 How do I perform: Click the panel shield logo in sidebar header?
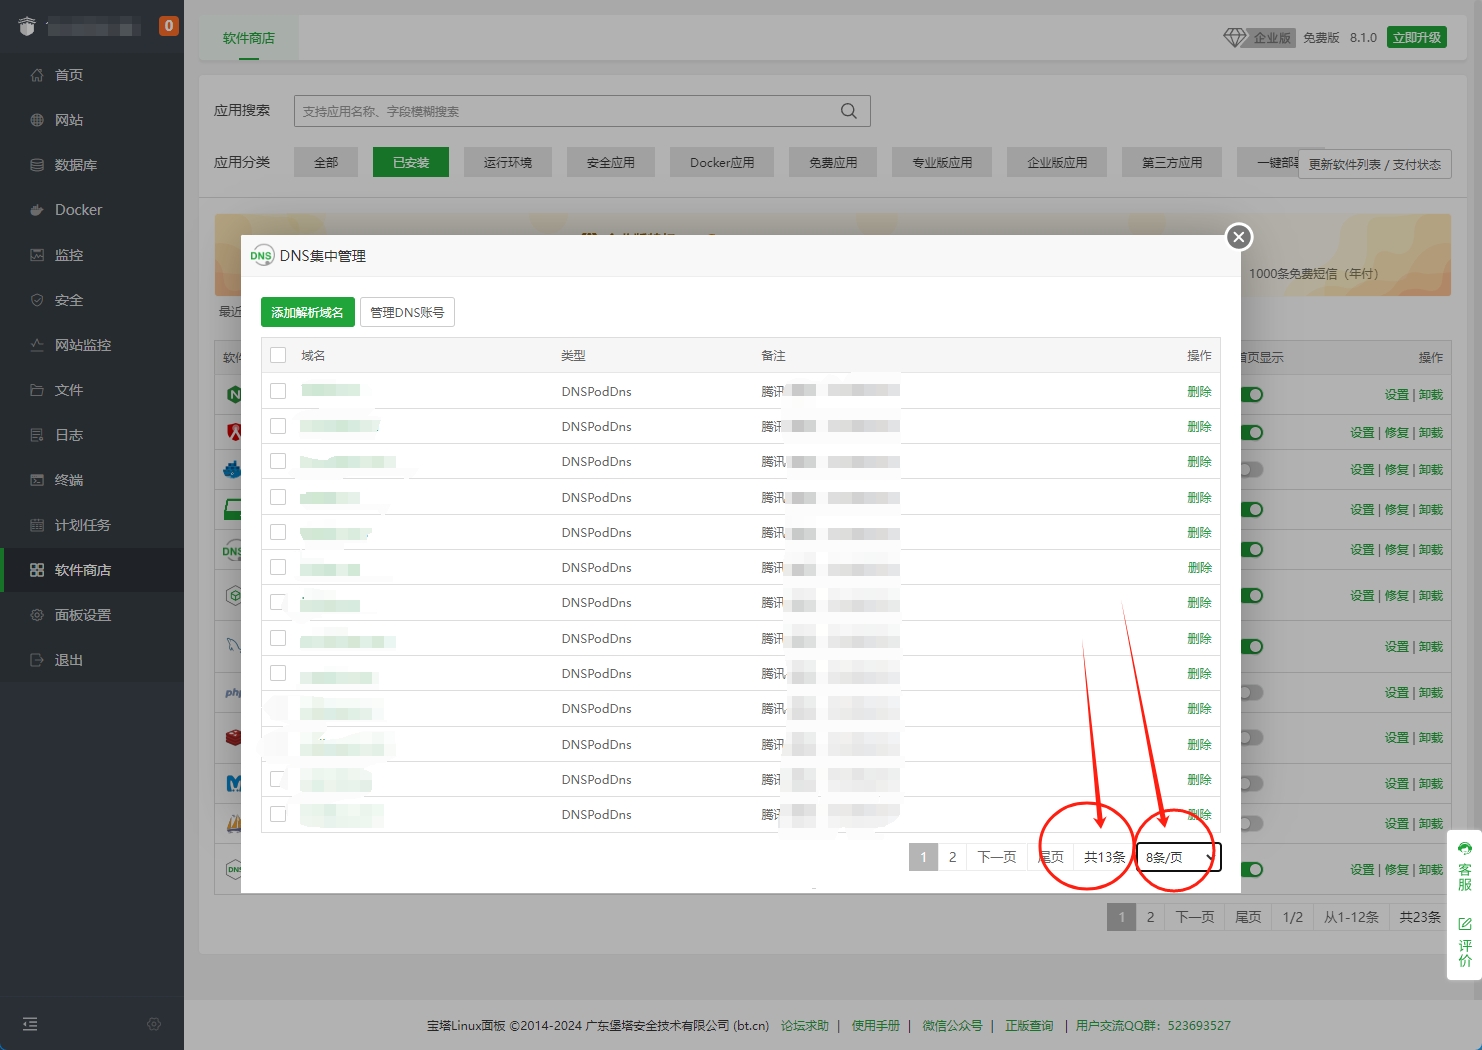point(27,27)
